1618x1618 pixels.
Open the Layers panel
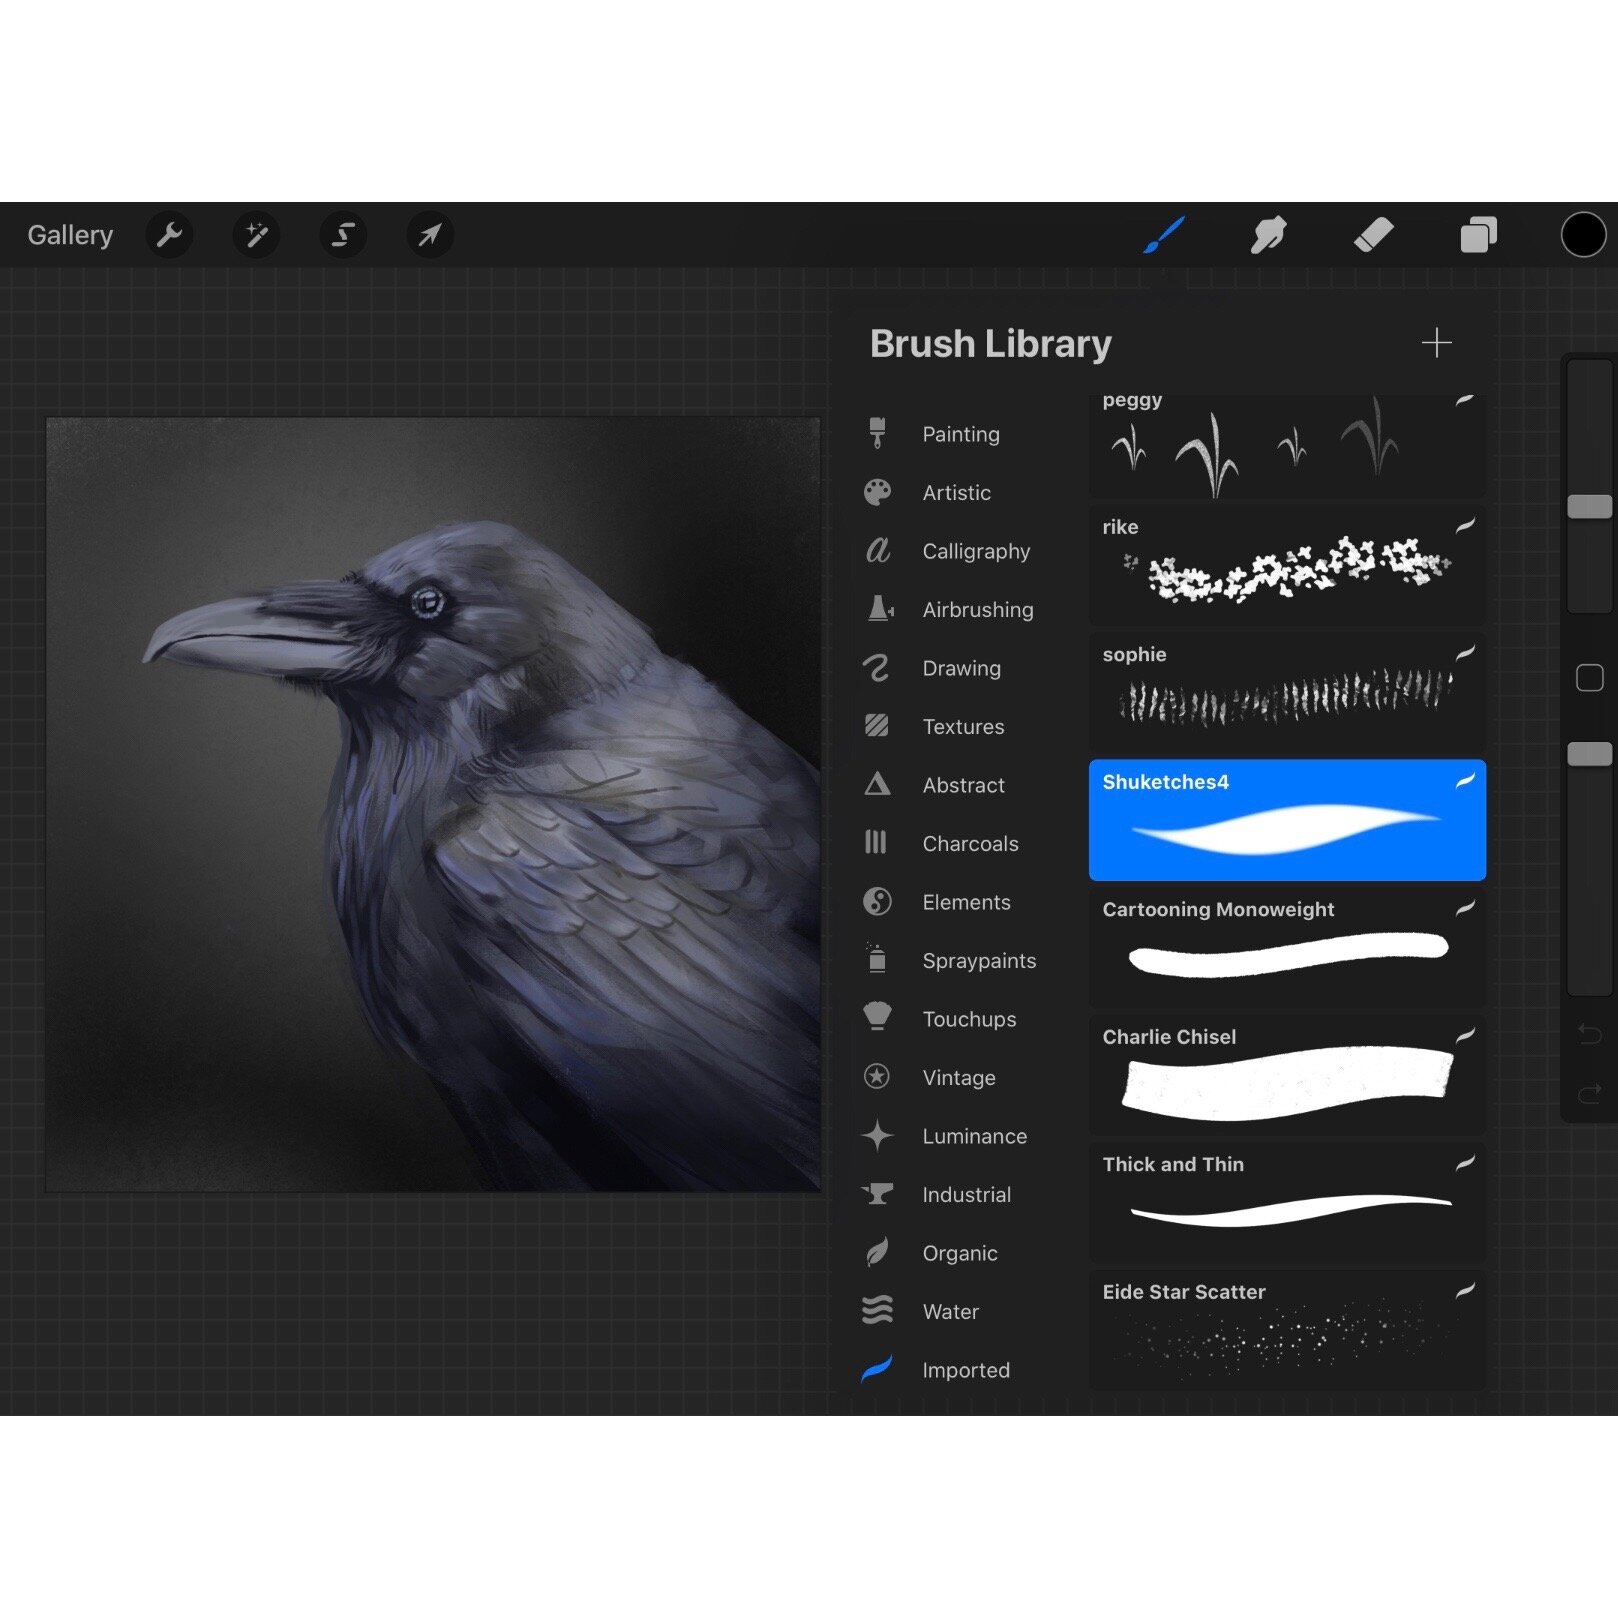point(1479,235)
